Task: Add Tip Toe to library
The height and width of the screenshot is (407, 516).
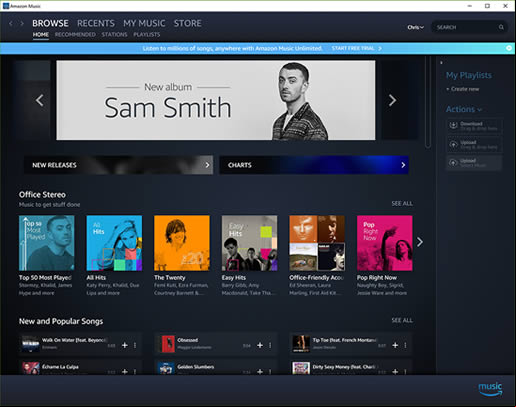Action: [x=395, y=345]
